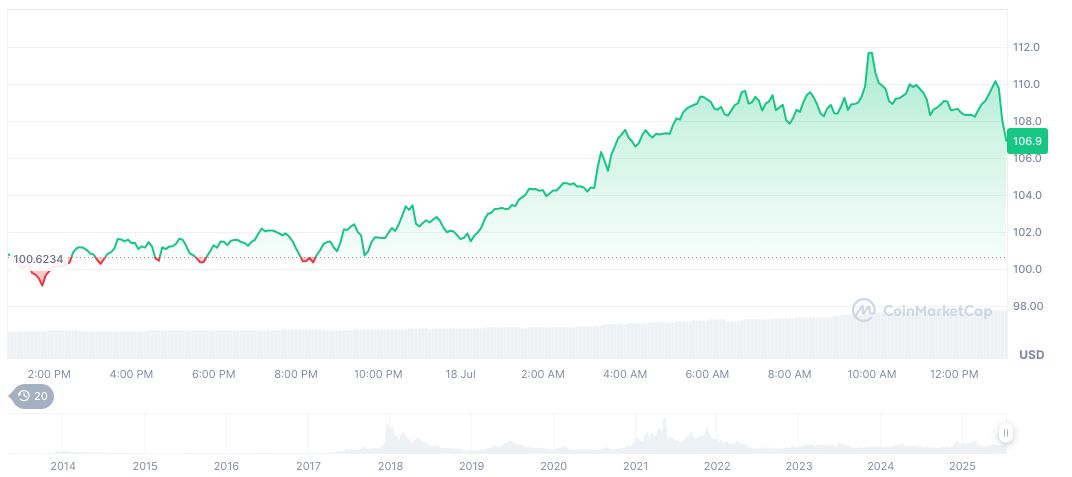
Task: Select 2014 on the year timeline
Action: (63, 466)
